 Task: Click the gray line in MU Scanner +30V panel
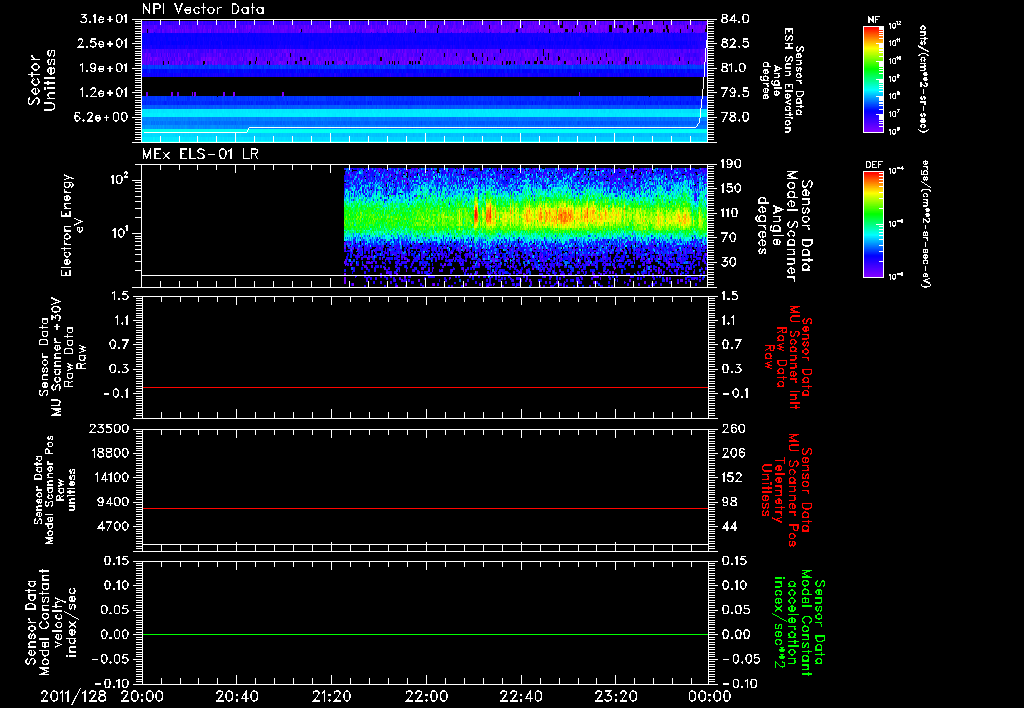coord(425,387)
